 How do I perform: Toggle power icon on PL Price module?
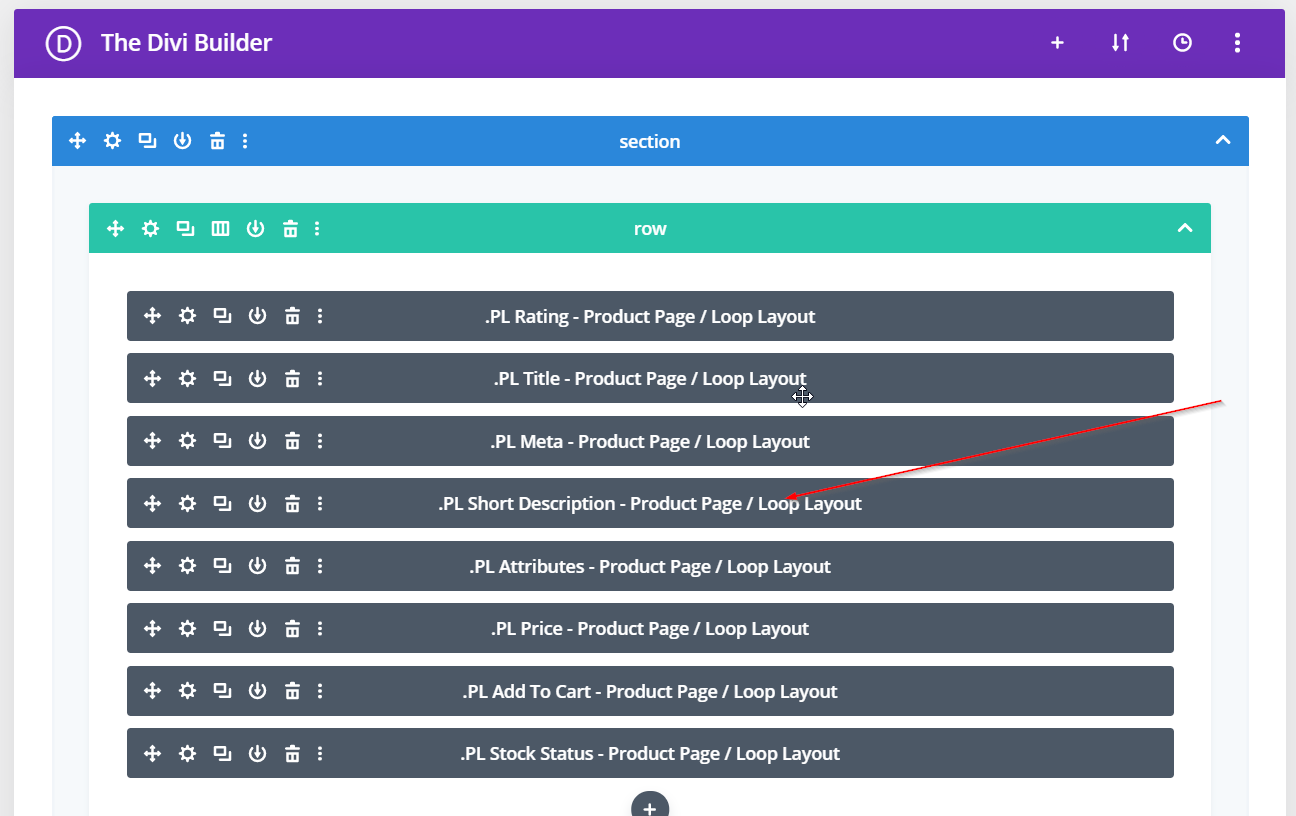257,628
